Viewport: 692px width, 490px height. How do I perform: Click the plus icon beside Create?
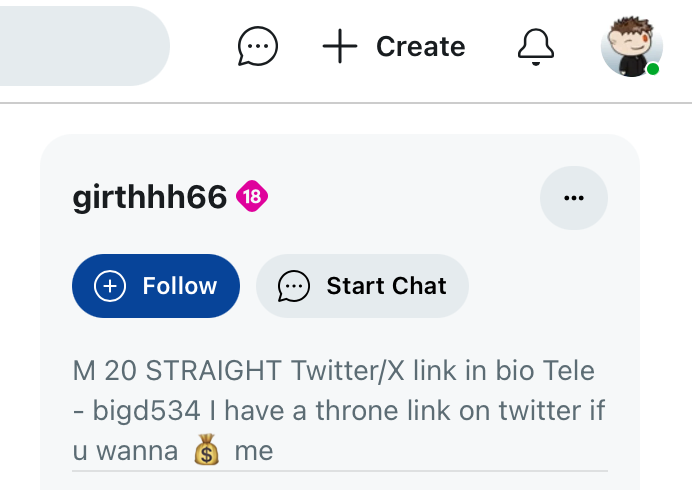tap(339, 46)
